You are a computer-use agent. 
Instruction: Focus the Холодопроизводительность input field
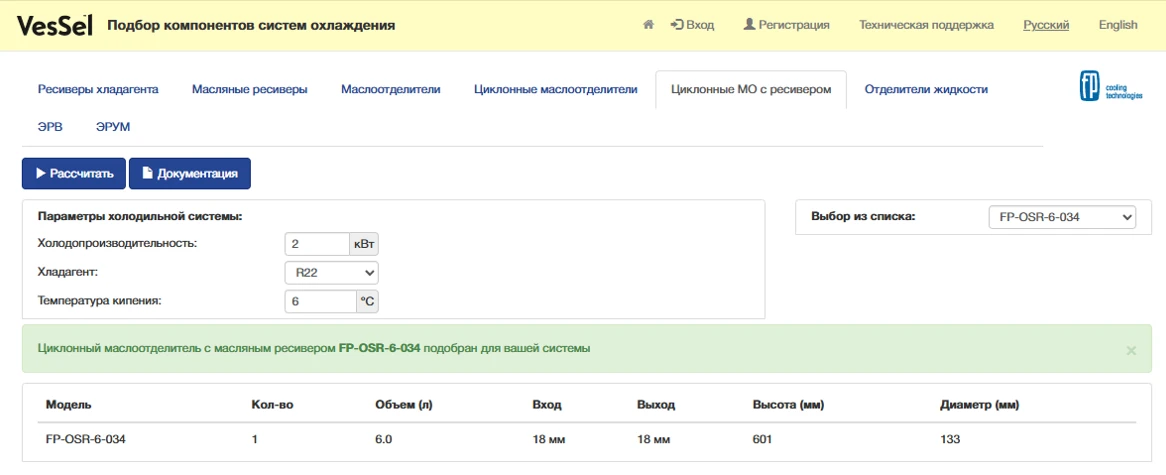317,244
